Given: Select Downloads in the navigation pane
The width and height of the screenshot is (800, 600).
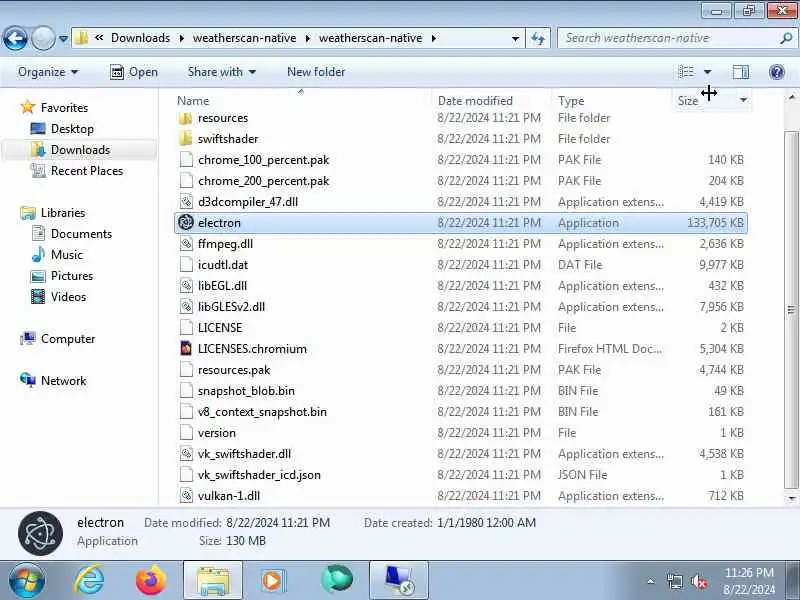Looking at the screenshot, I should [80, 149].
